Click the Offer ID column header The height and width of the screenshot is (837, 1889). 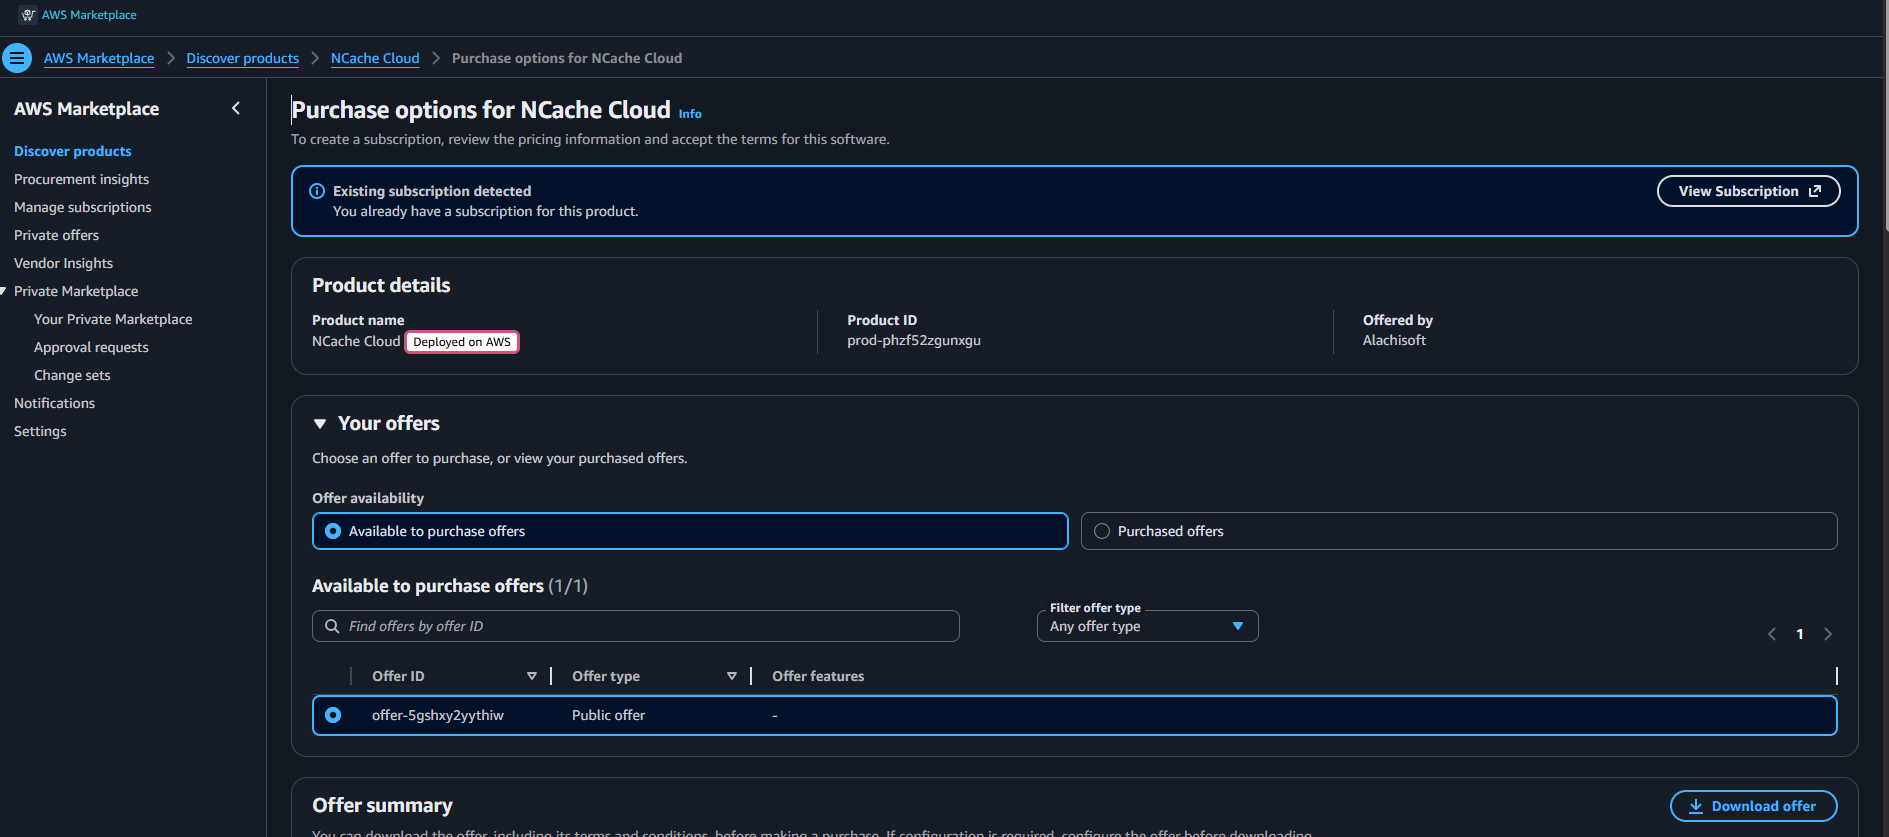pyautogui.click(x=398, y=676)
